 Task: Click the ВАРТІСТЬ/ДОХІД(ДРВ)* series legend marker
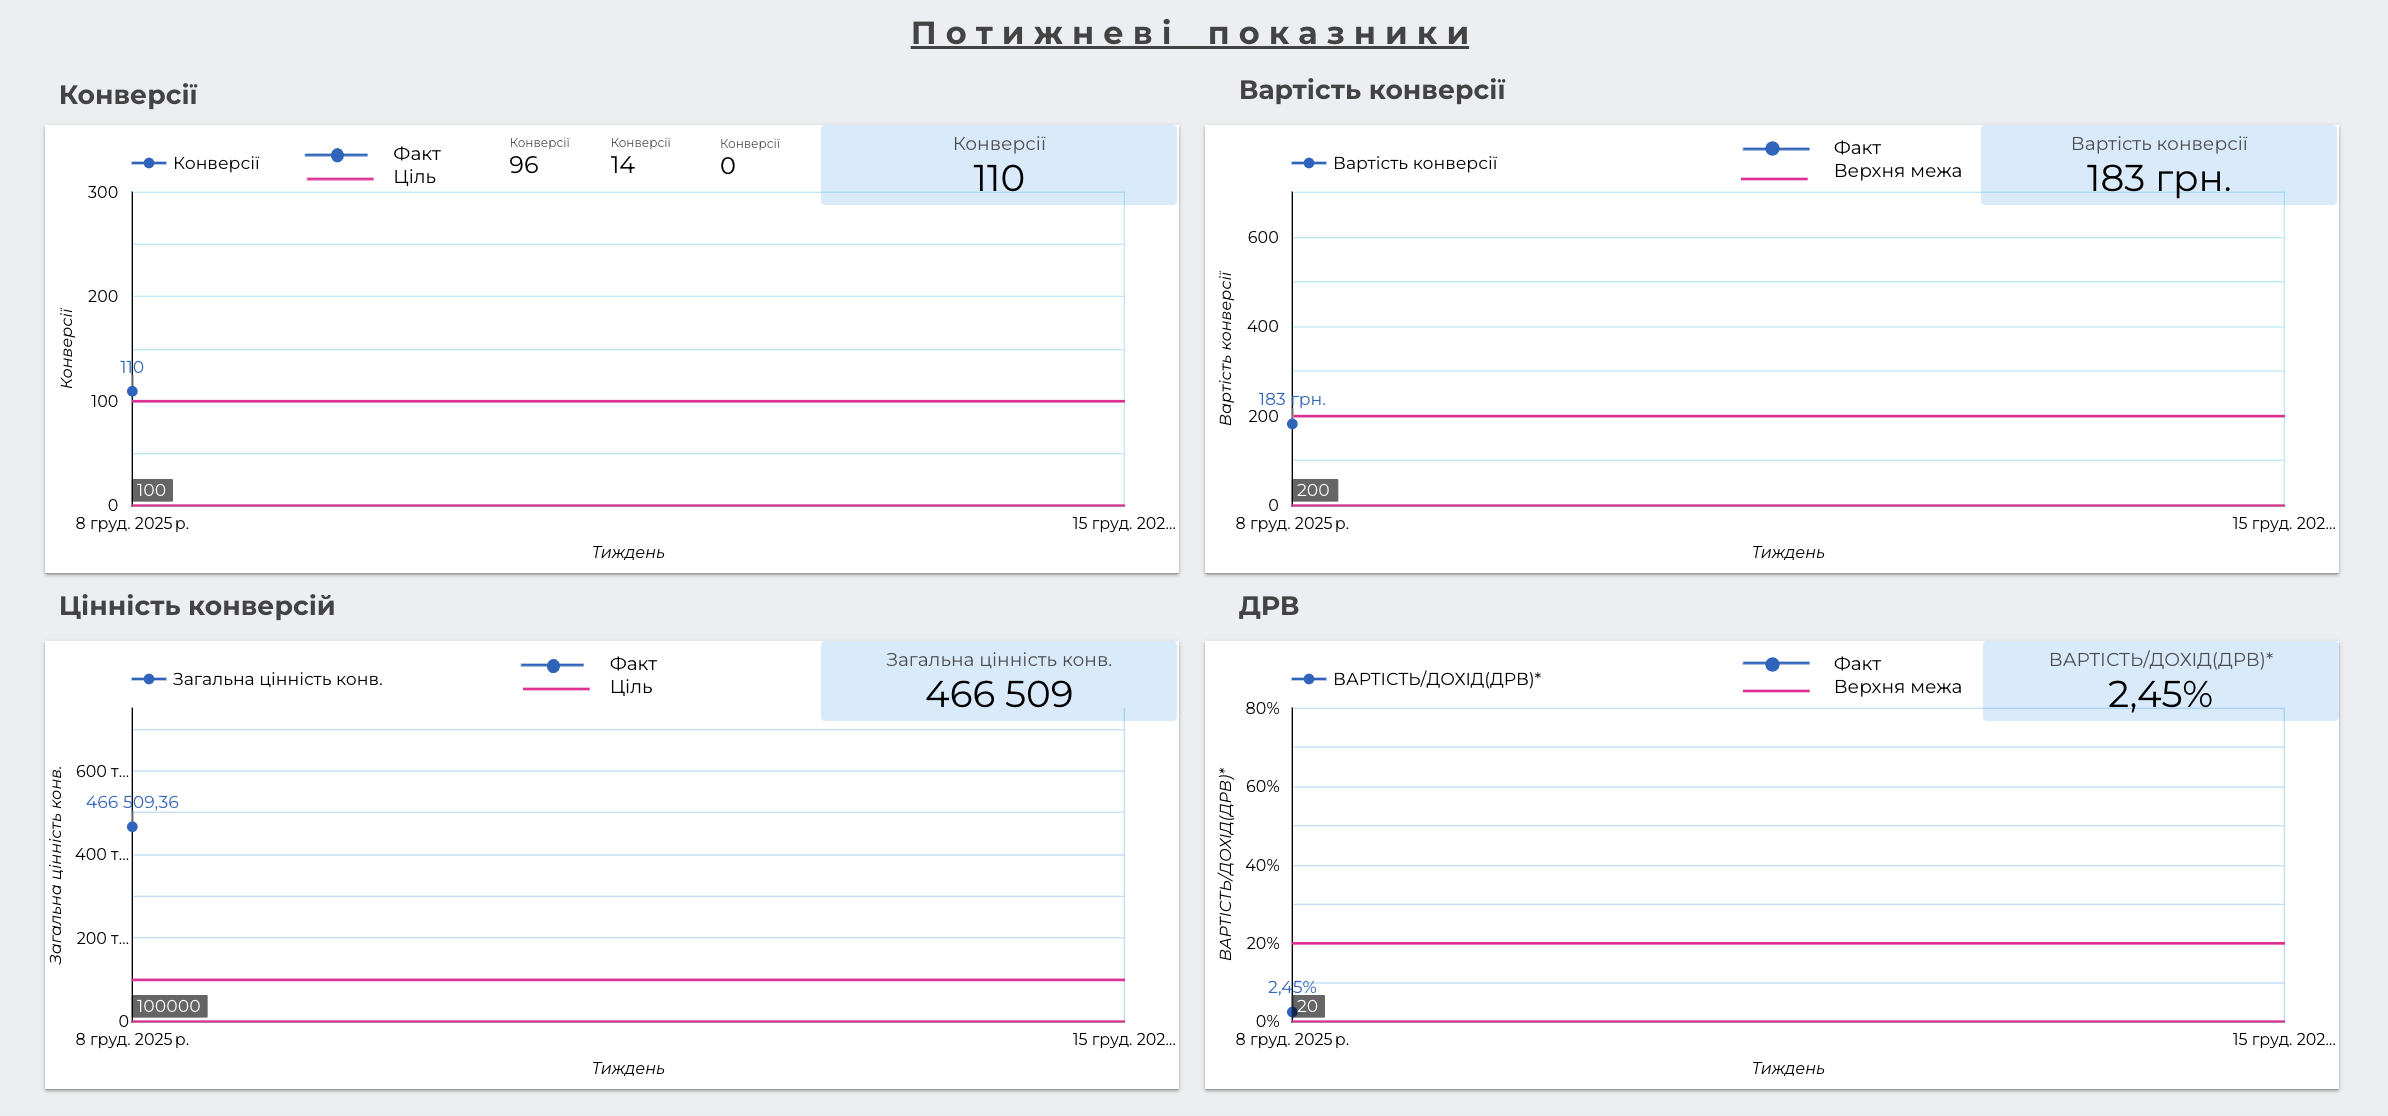tap(1308, 679)
